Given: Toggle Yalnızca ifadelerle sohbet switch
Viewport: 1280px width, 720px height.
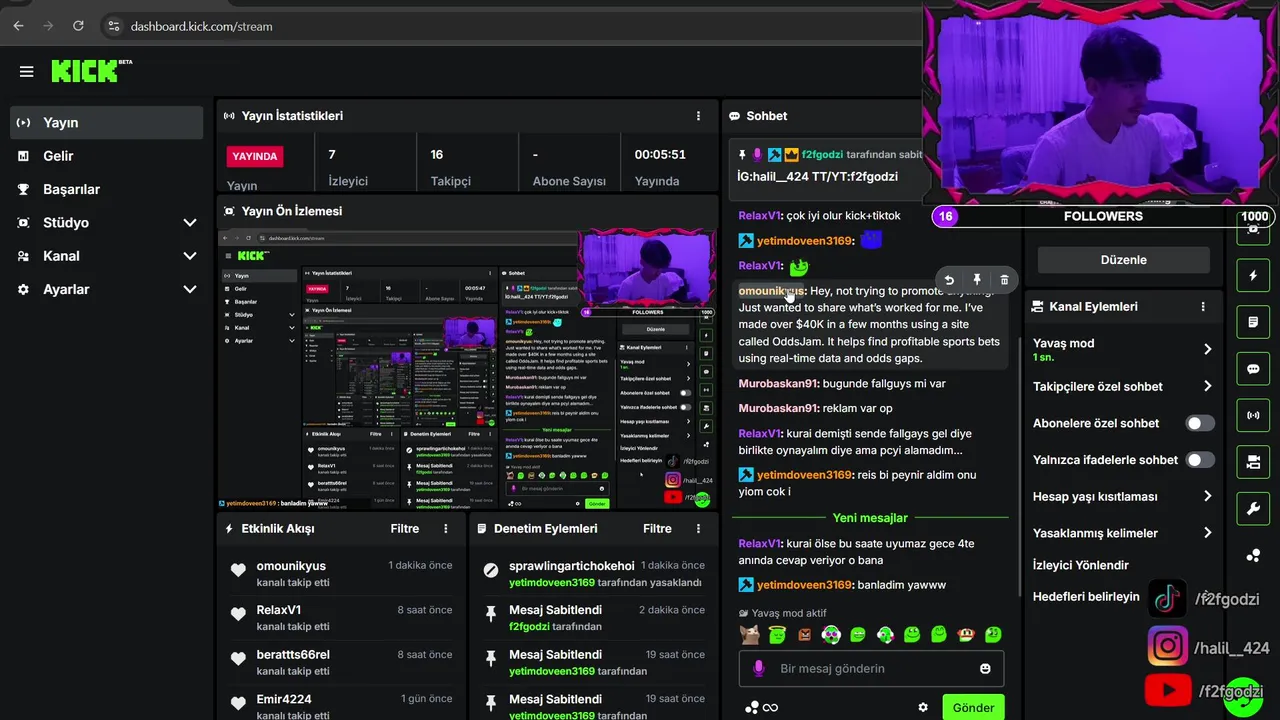Looking at the screenshot, I should pos(1200,460).
